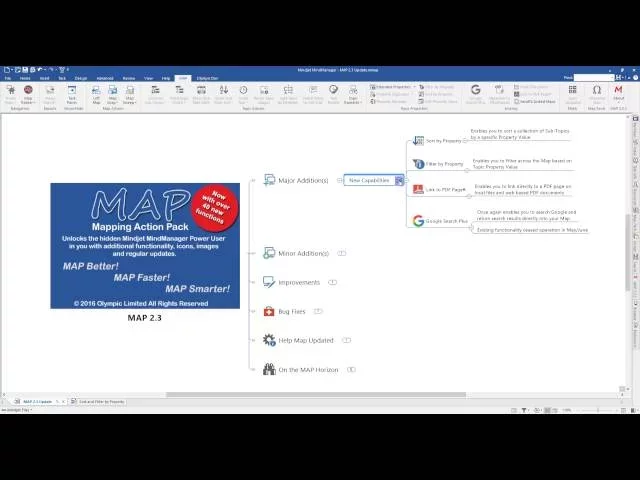Click the filter funnel icon in status bar

(x=524, y=410)
